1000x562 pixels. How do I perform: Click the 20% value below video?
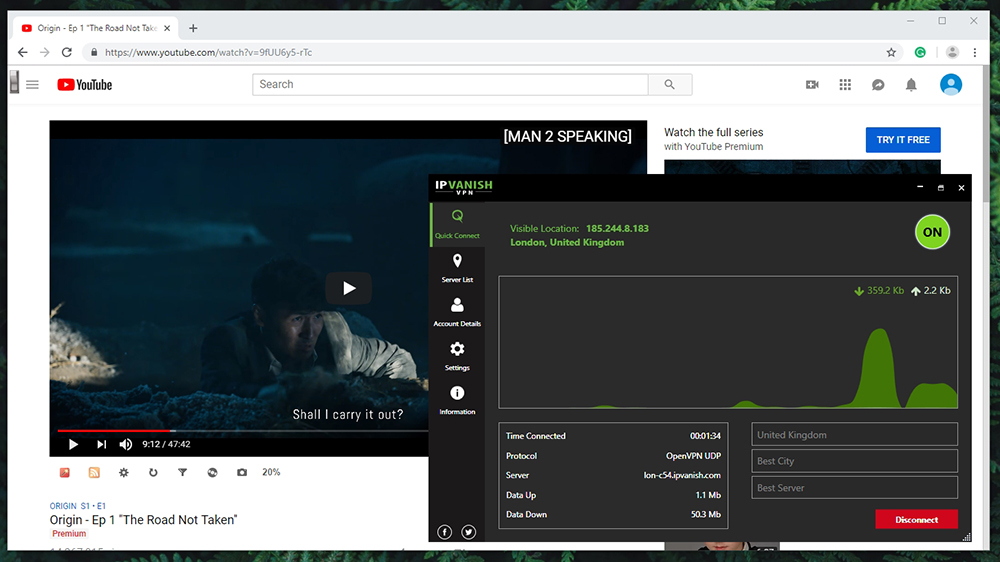point(271,472)
